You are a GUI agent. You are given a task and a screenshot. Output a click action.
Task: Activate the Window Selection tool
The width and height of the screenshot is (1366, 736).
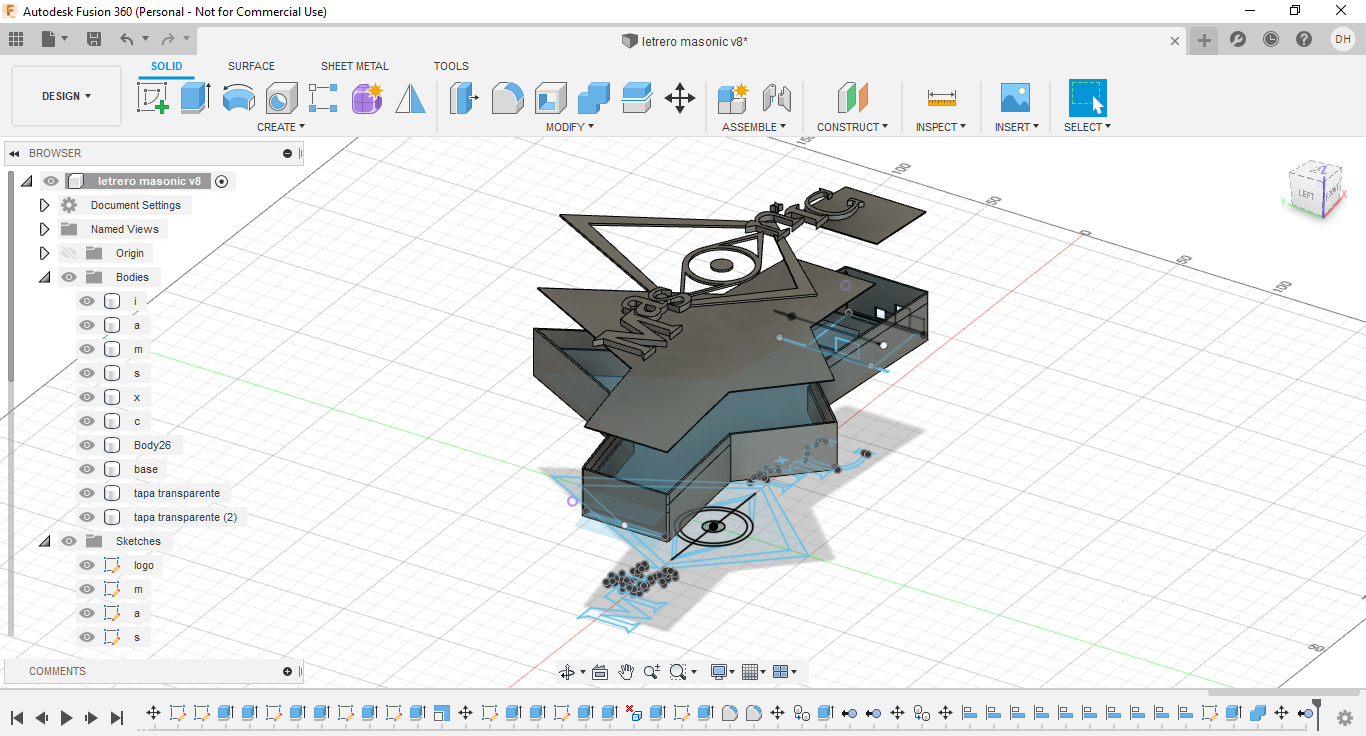click(1087, 98)
